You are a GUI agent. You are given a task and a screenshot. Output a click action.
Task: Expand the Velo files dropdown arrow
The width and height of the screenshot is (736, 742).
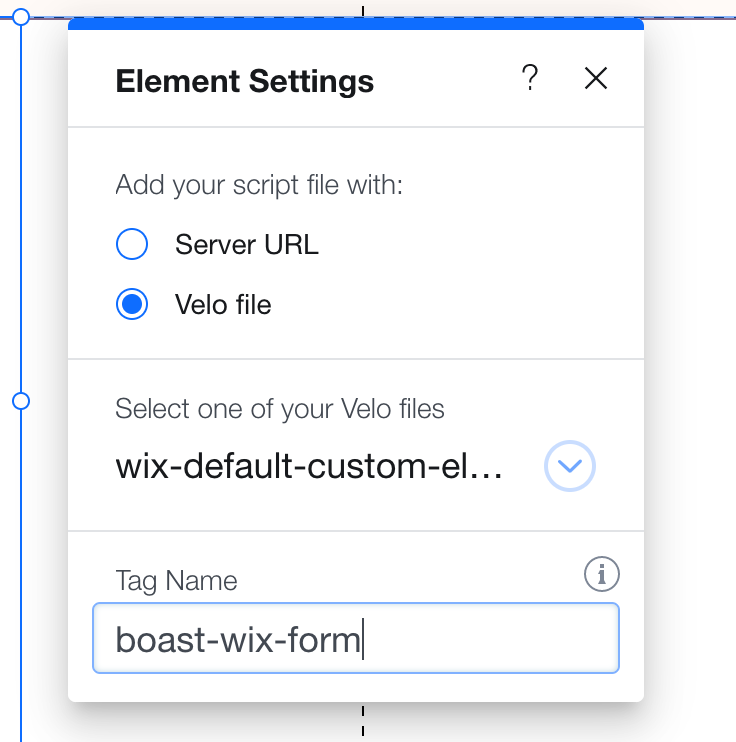tap(570, 466)
